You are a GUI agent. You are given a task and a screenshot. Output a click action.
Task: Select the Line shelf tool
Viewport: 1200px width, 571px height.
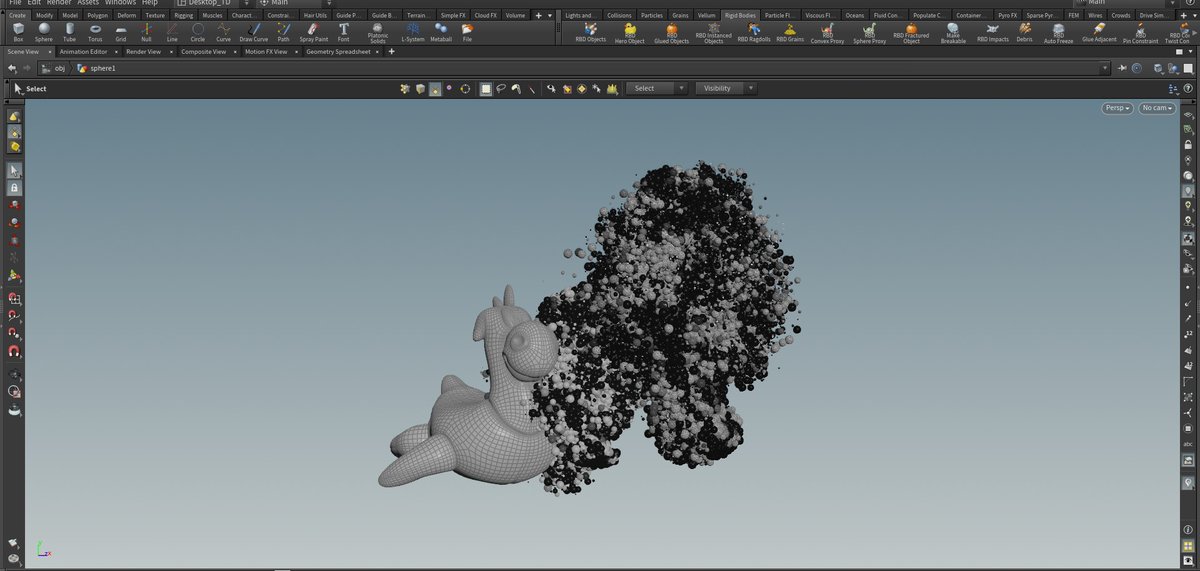point(172,32)
